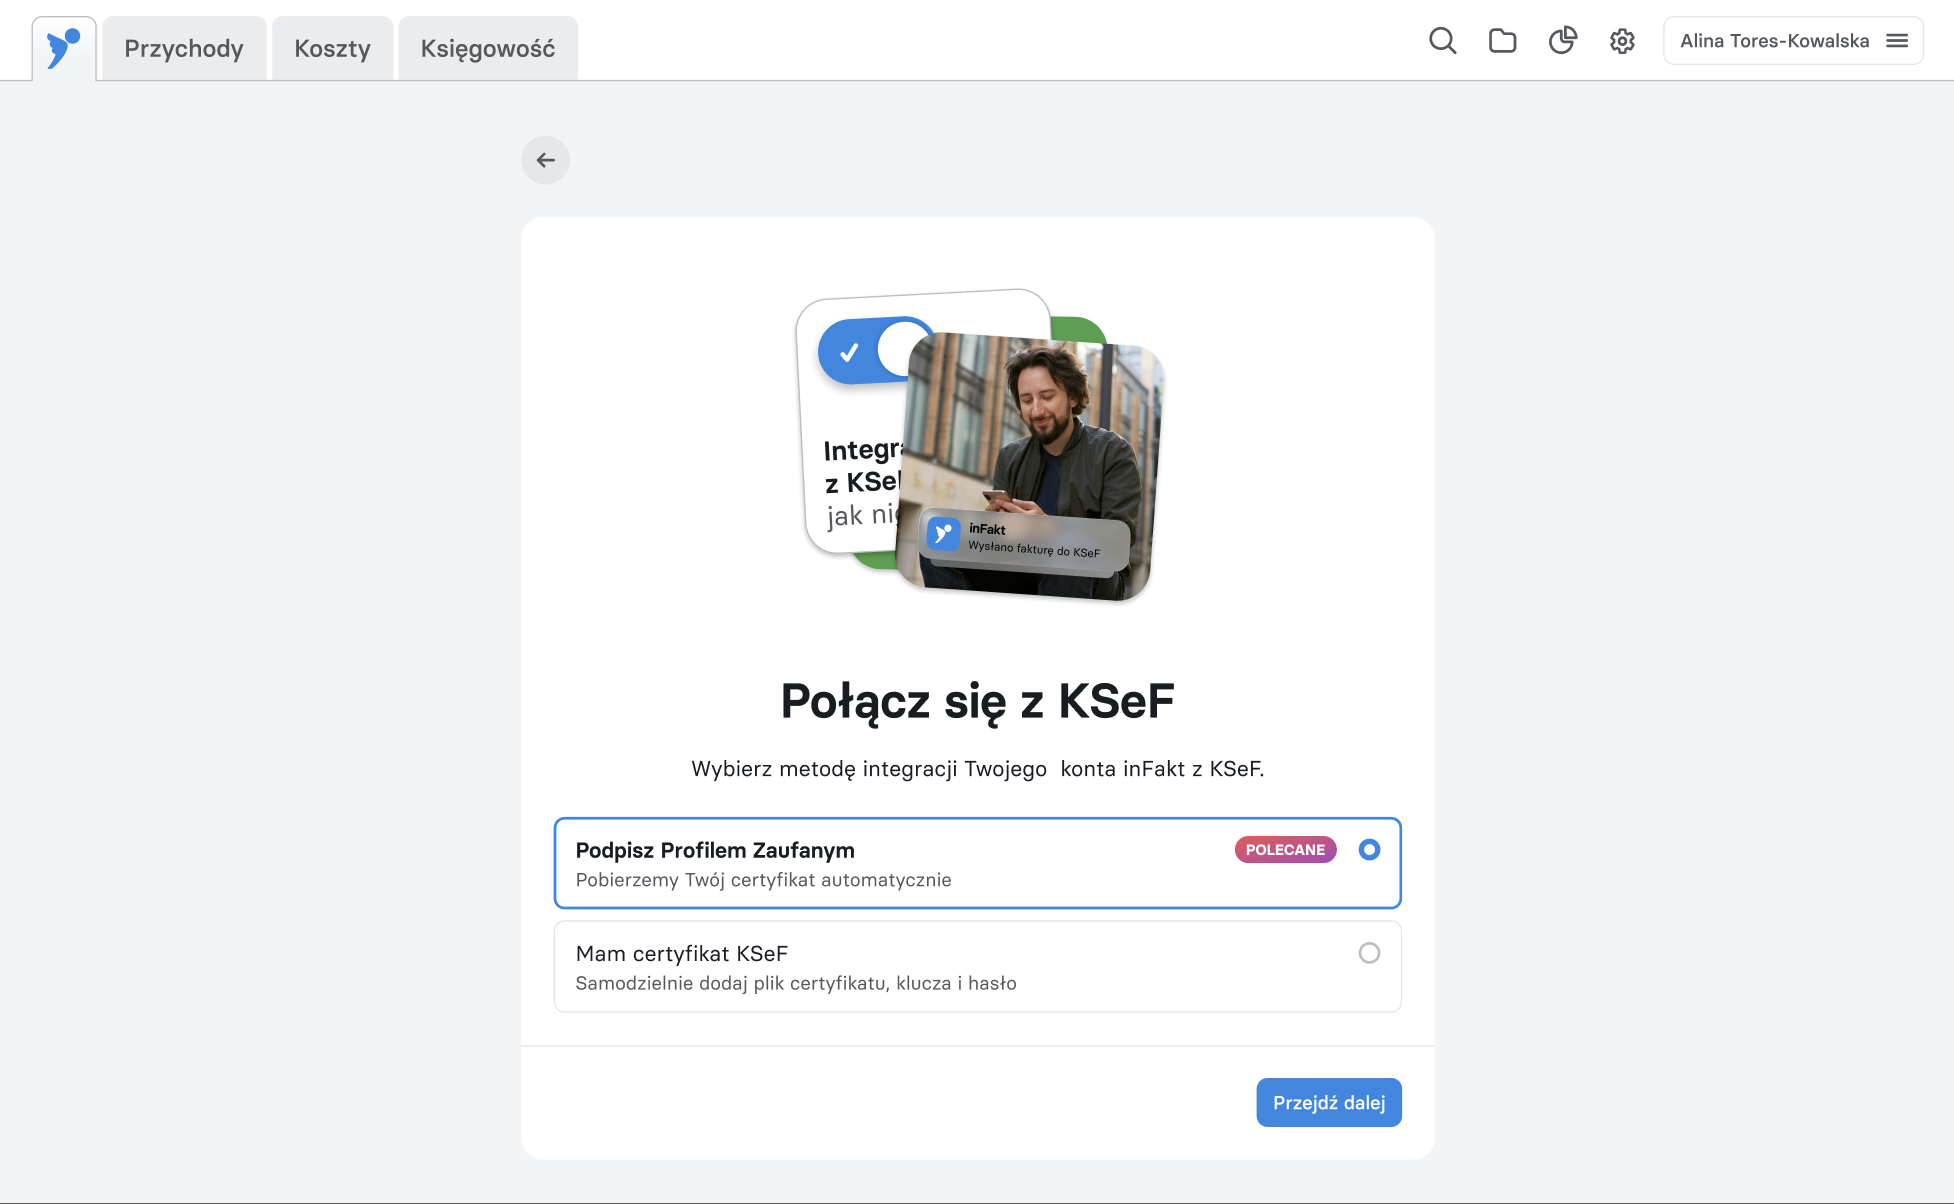Select the Podpisz Profilem Zaufanym radio button
This screenshot has height=1204, width=1954.
pyautogui.click(x=1369, y=850)
